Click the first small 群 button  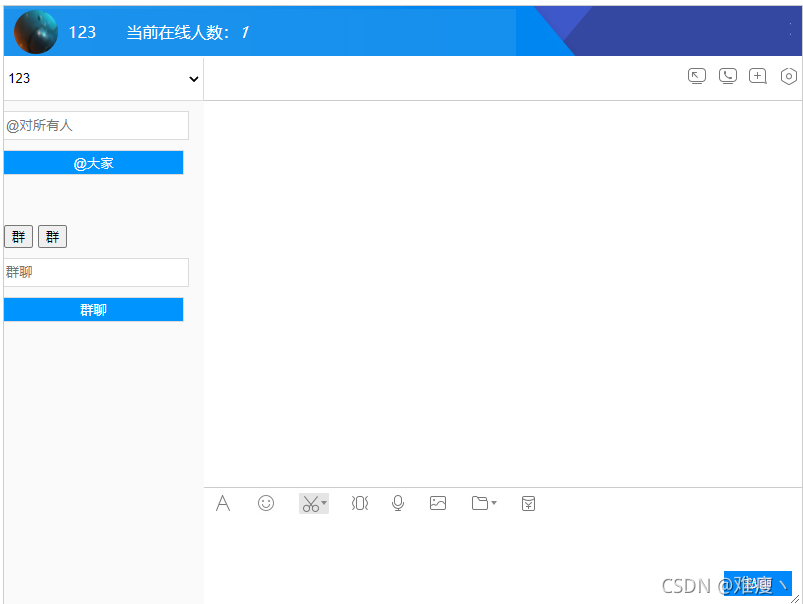18,236
